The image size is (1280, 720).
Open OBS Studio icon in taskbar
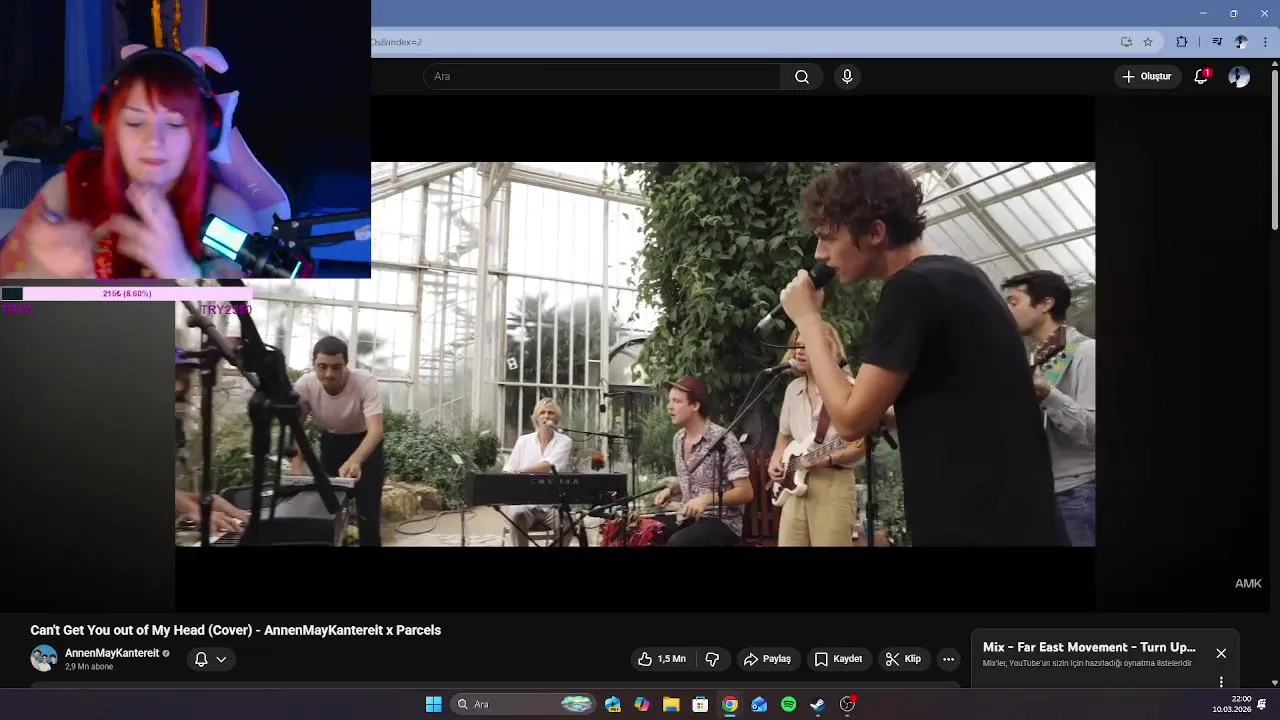pos(847,704)
